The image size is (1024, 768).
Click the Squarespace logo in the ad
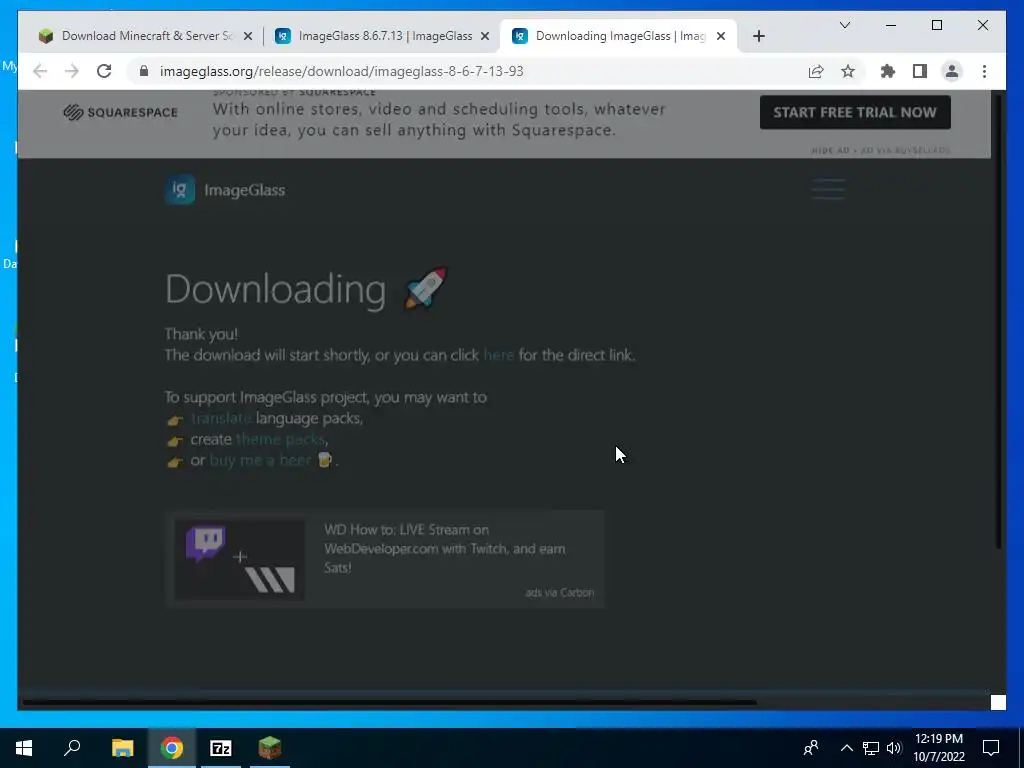click(x=120, y=112)
